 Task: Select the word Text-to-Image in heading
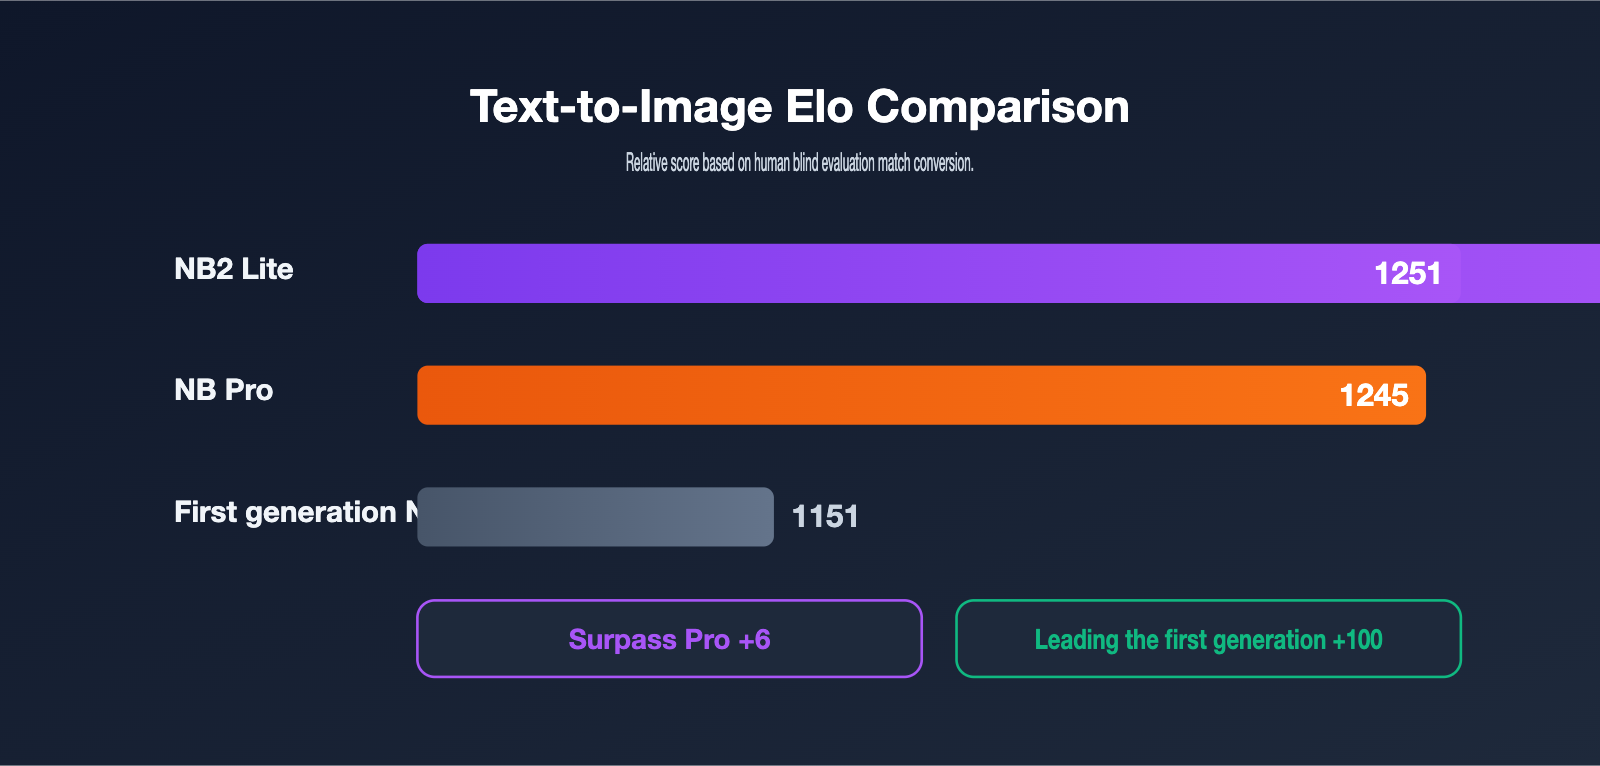point(621,107)
